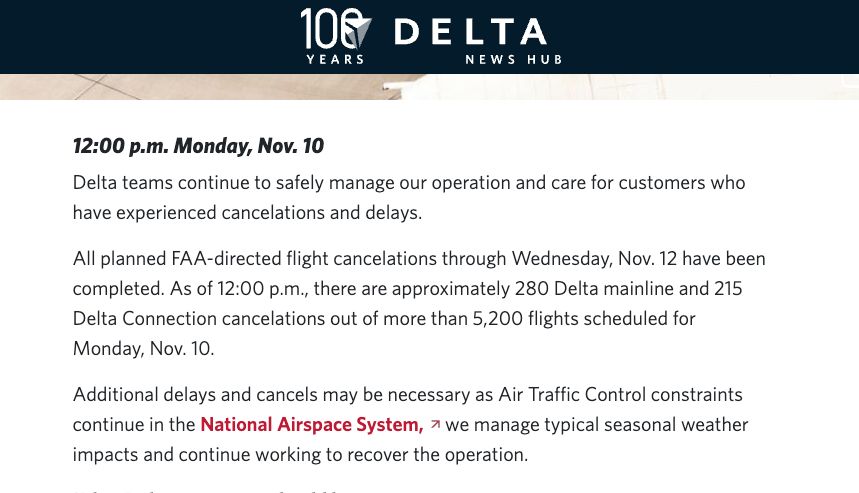This screenshot has height=493, width=859.
Task: Click the header photo strip below the banner
Action: (429, 87)
